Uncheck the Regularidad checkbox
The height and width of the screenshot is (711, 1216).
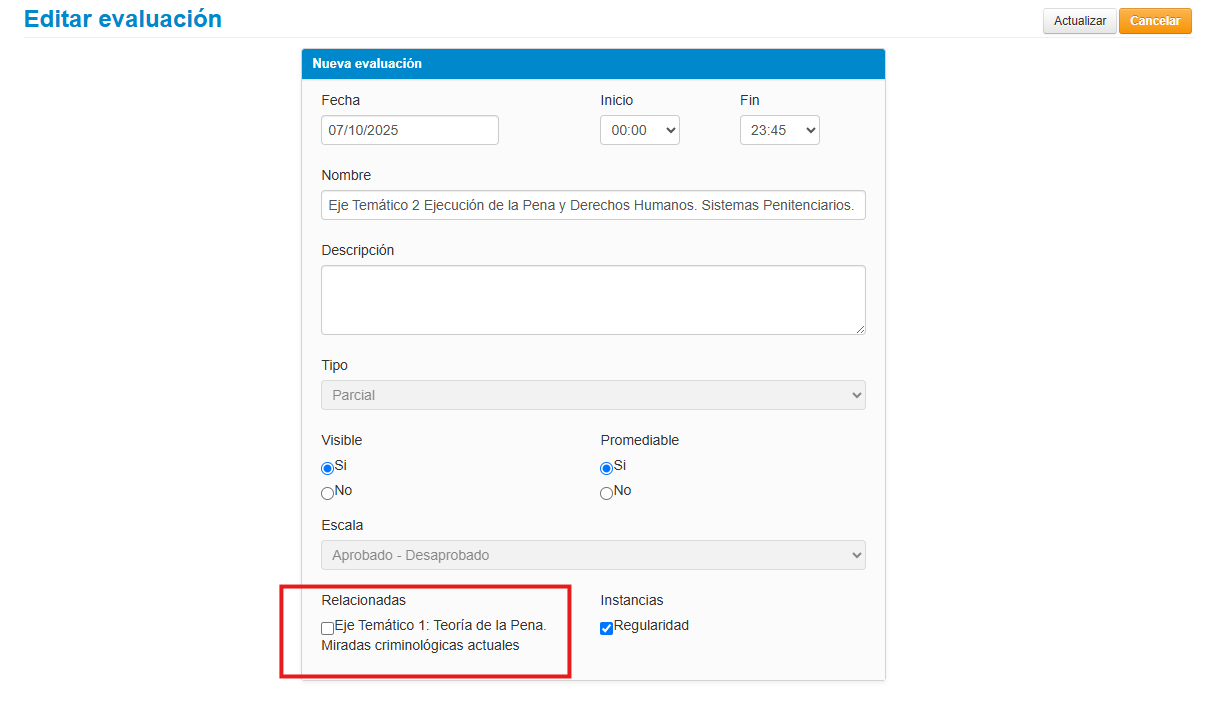[606, 628]
